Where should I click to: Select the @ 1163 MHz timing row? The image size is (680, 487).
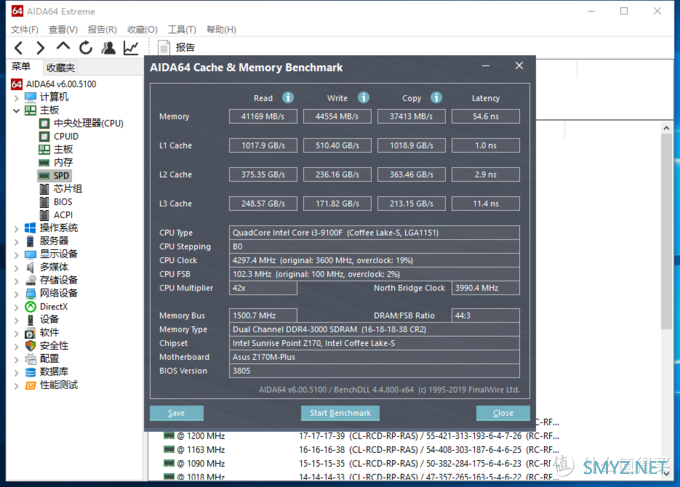(x=362, y=450)
